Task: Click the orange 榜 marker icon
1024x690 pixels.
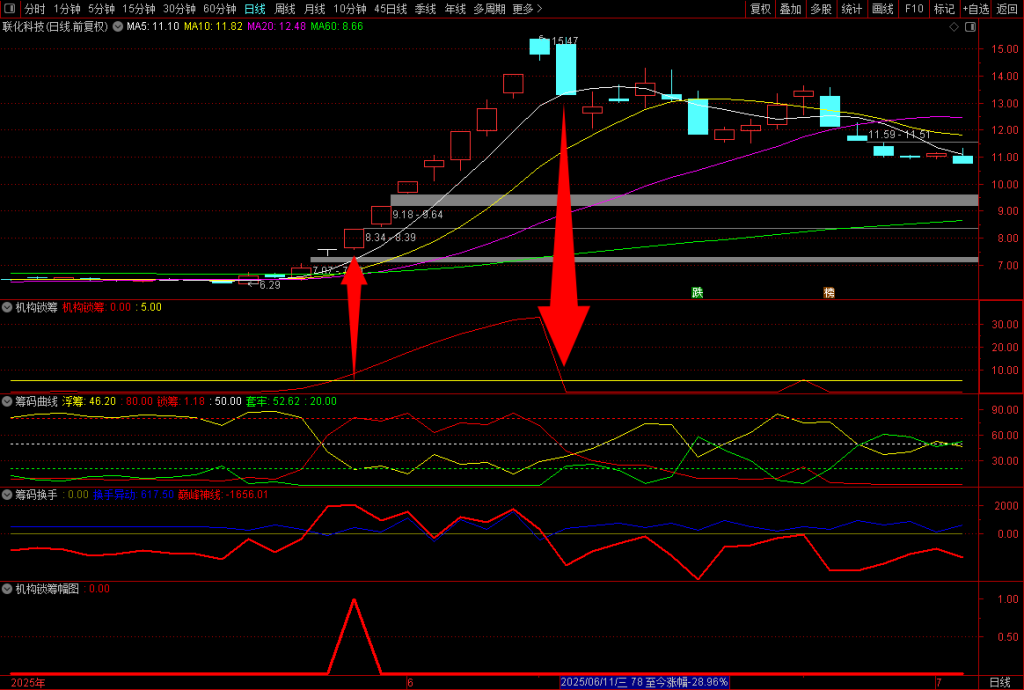Action: click(x=829, y=293)
